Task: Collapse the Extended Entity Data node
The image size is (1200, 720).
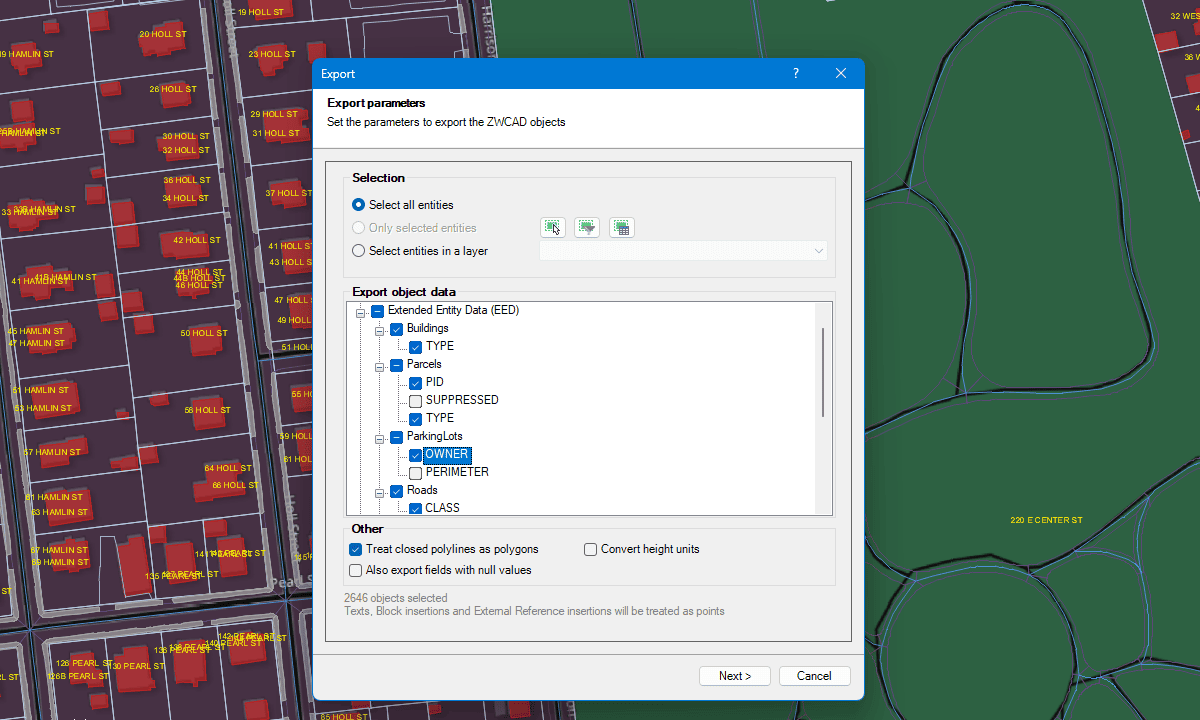Action: [x=361, y=311]
